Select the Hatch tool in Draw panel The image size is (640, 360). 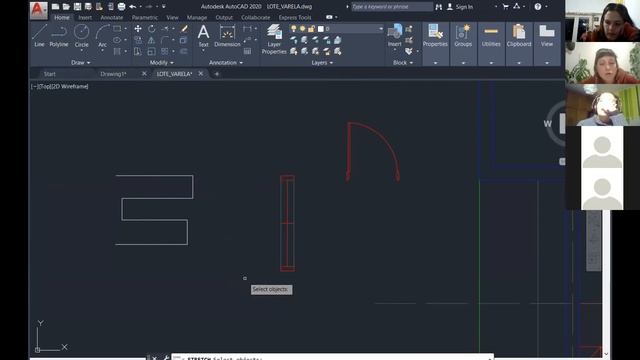click(117, 51)
